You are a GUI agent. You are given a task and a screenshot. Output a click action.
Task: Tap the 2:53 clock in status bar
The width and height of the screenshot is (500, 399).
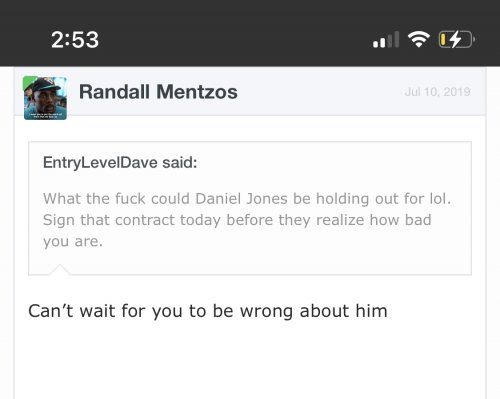pos(75,40)
